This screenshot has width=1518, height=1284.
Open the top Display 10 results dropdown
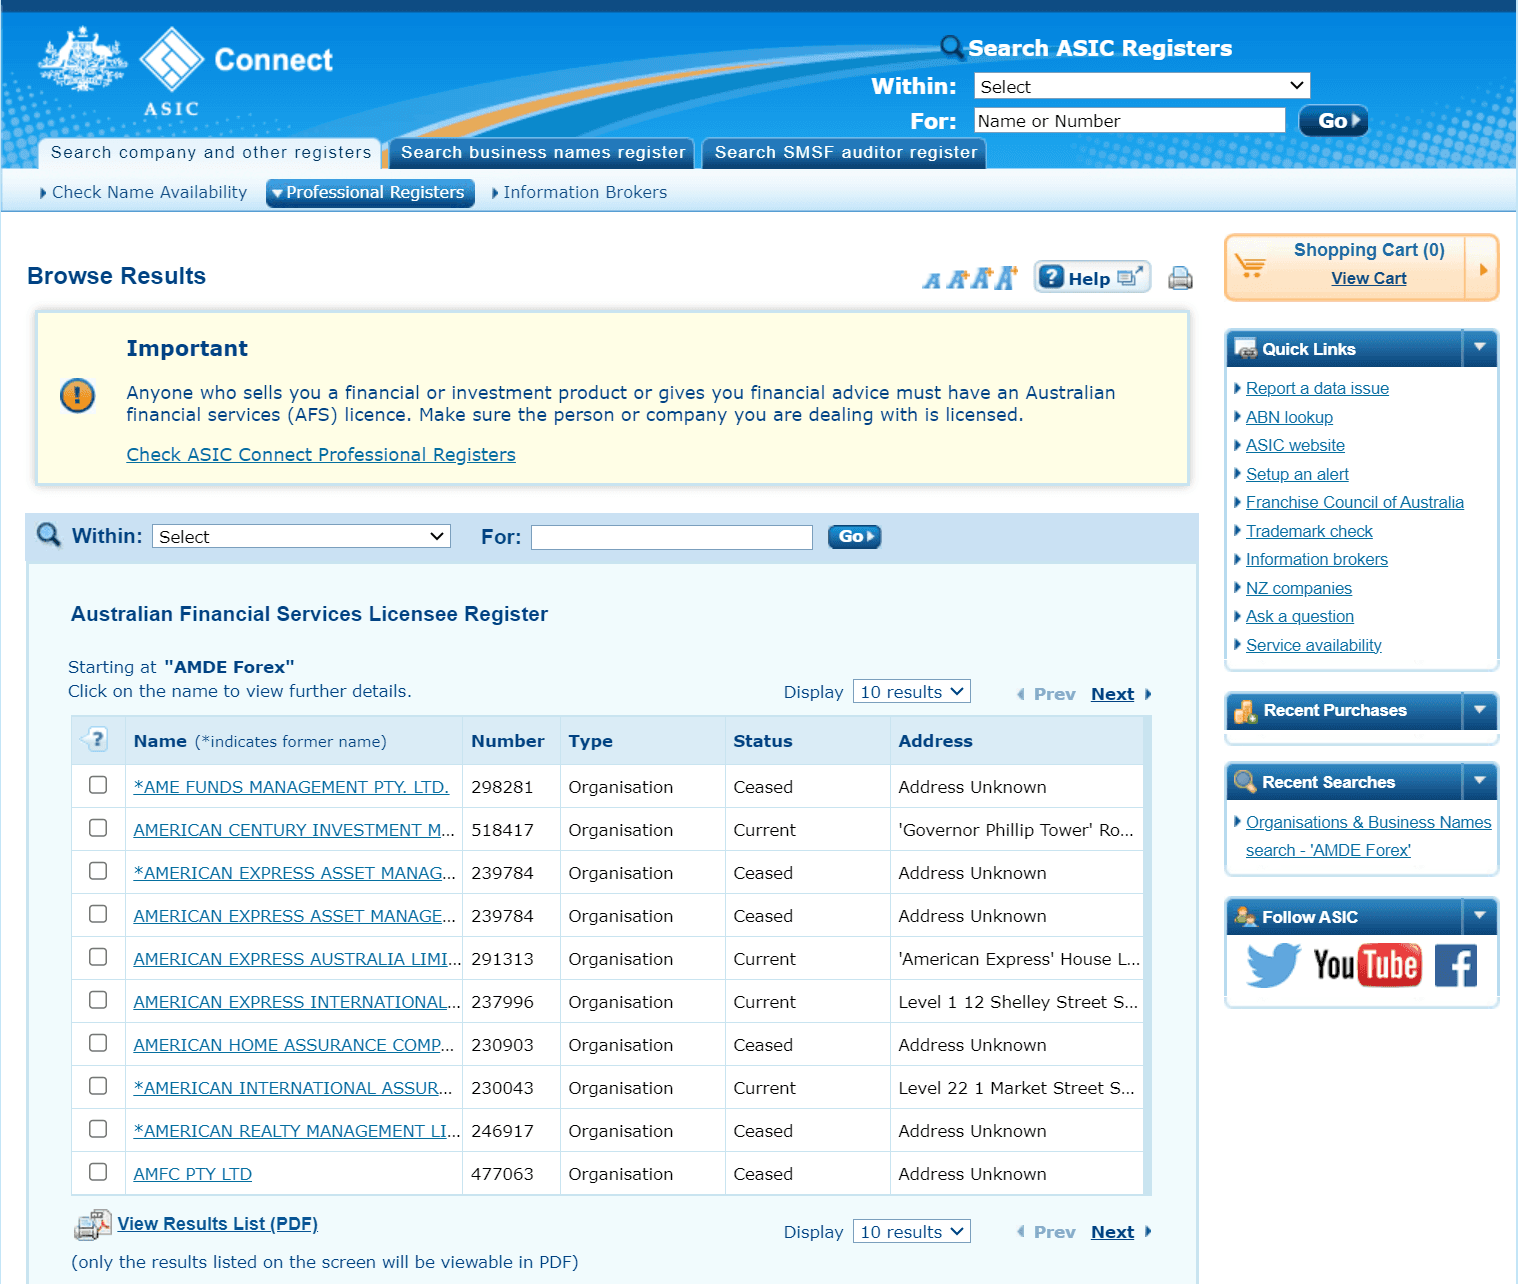coord(911,692)
